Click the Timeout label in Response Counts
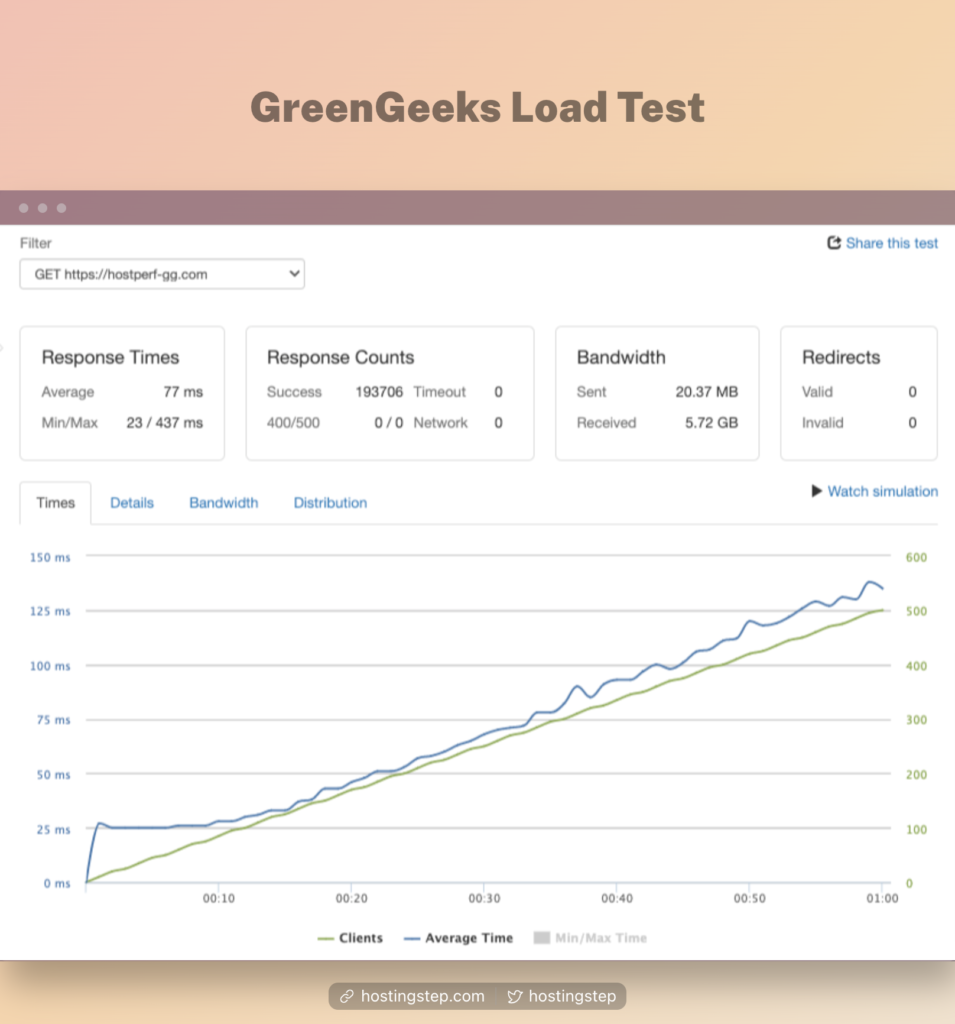Viewport: 955px width, 1024px height. [x=440, y=392]
